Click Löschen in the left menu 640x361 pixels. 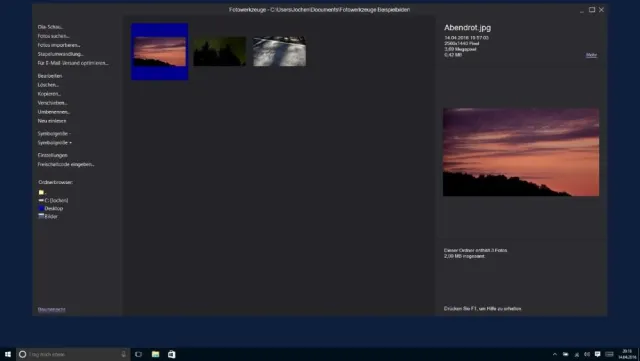click(48, 85)
